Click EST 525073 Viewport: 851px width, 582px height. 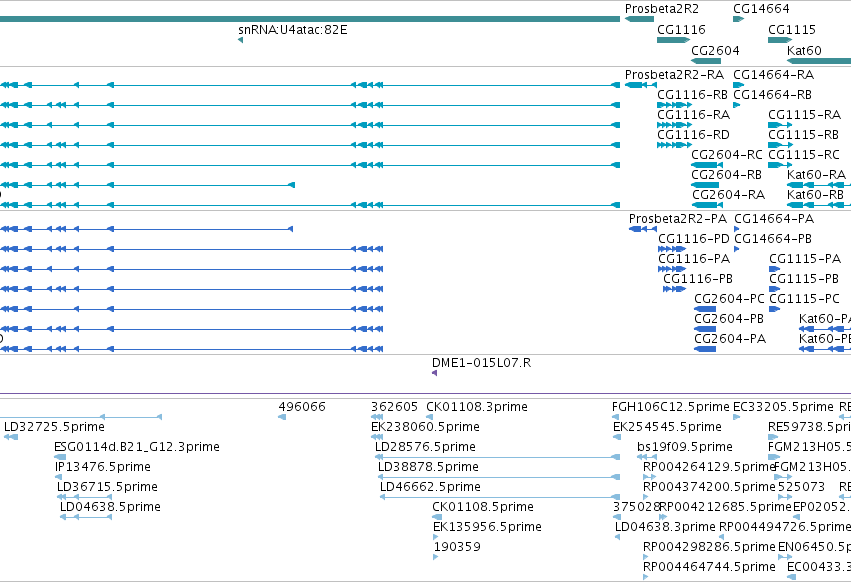[x=785, y=497]
